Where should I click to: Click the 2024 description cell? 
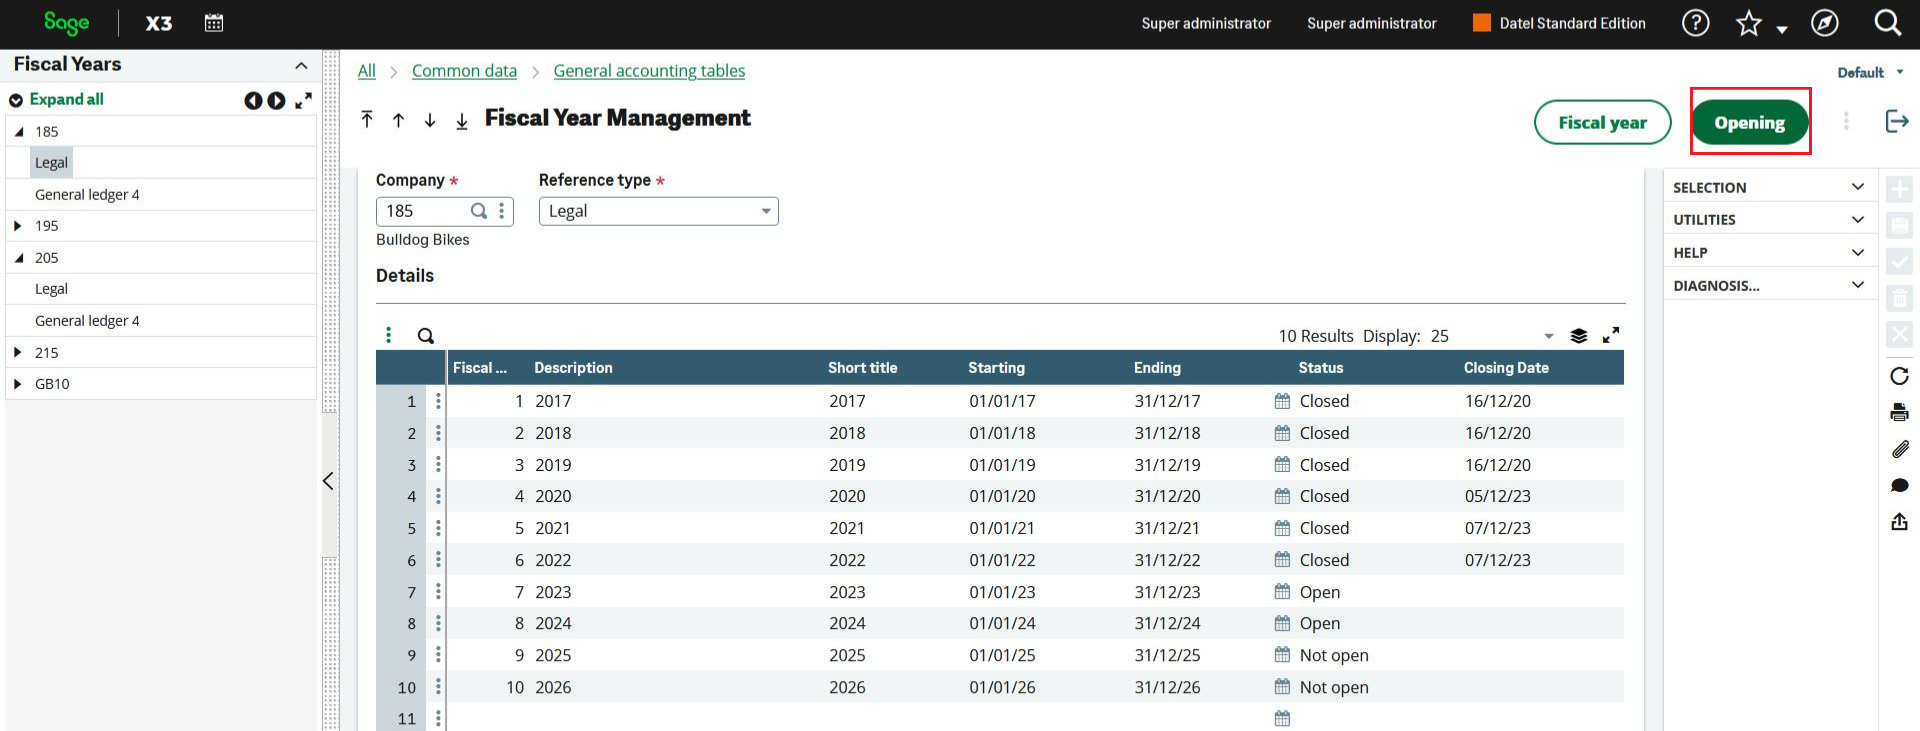tap(553, 623)
